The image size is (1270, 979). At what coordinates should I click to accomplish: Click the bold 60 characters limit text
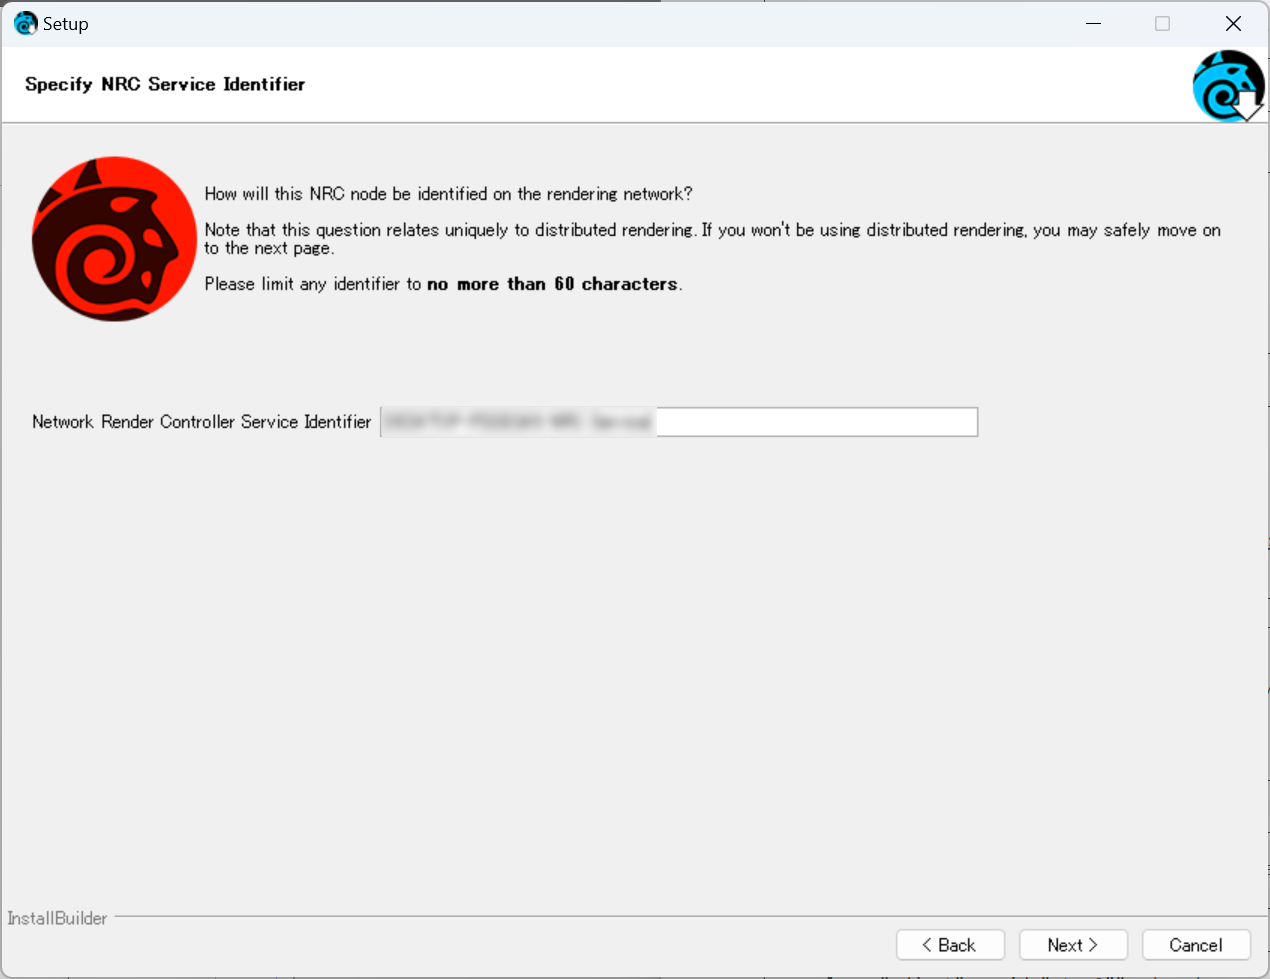tap(553, 284)
